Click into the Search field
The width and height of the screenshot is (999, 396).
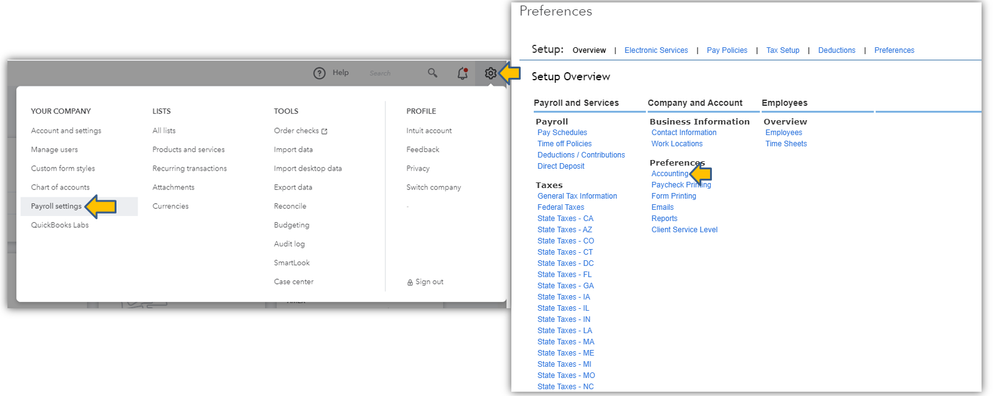click(380, 73)
